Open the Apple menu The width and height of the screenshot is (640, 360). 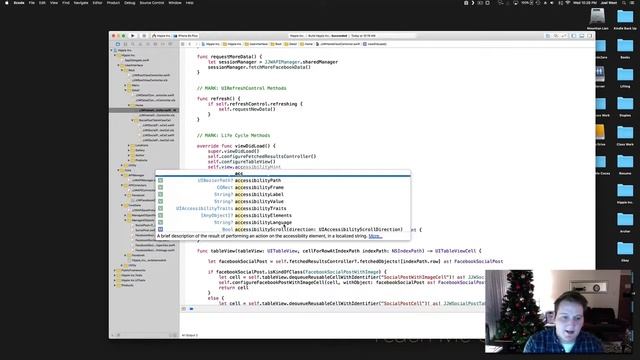tap(7, 3)
